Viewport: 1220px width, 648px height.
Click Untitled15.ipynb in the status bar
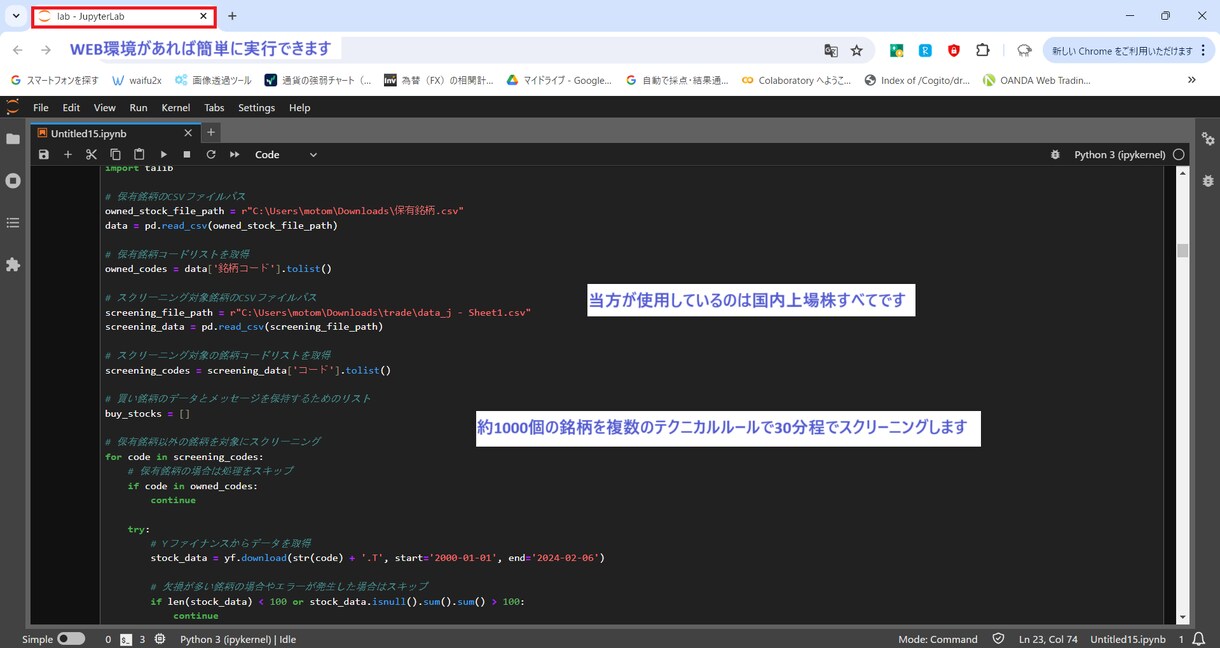tap(1128, 639)
